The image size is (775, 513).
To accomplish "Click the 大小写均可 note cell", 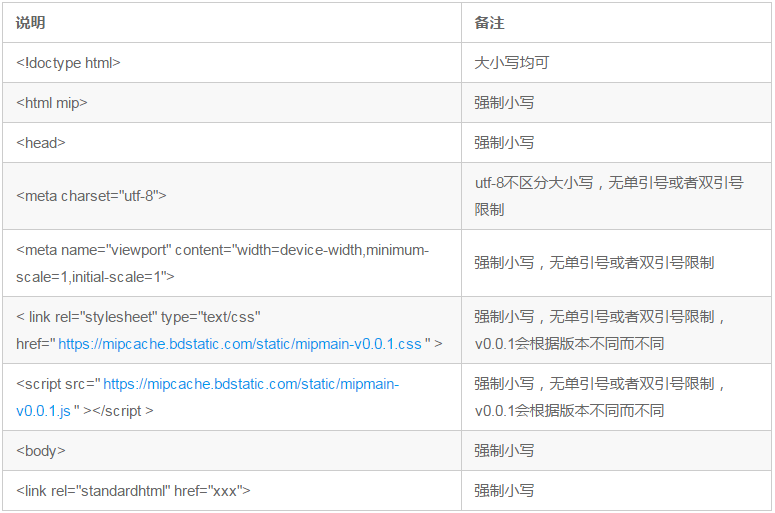I will (x=512, y=62).
